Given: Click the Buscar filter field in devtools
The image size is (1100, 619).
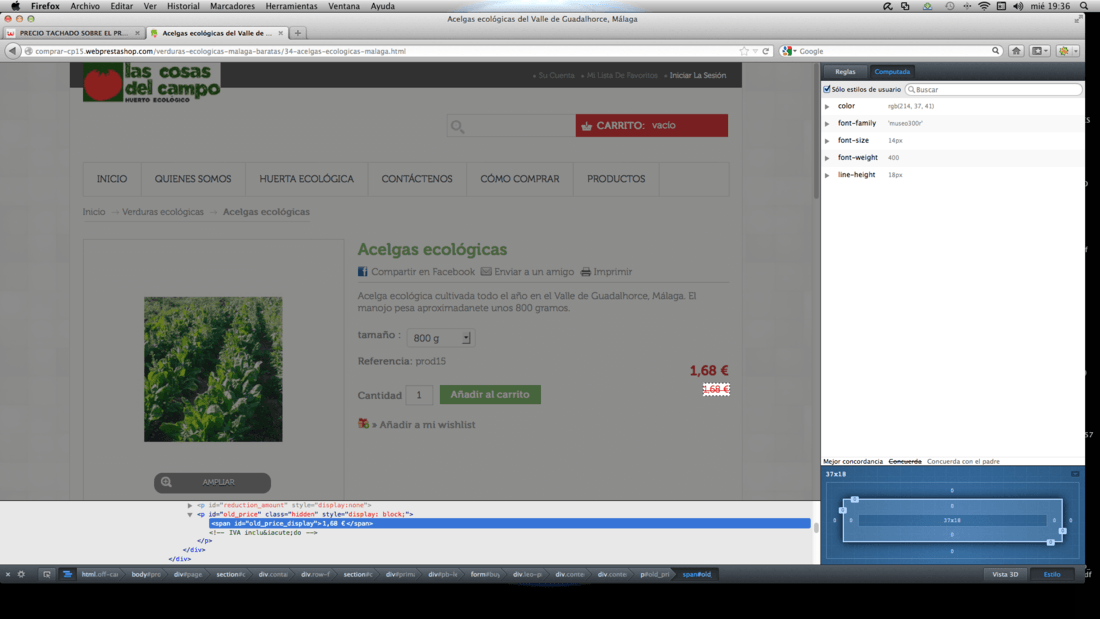Looking at the screenshot, I should click(993, 89).
